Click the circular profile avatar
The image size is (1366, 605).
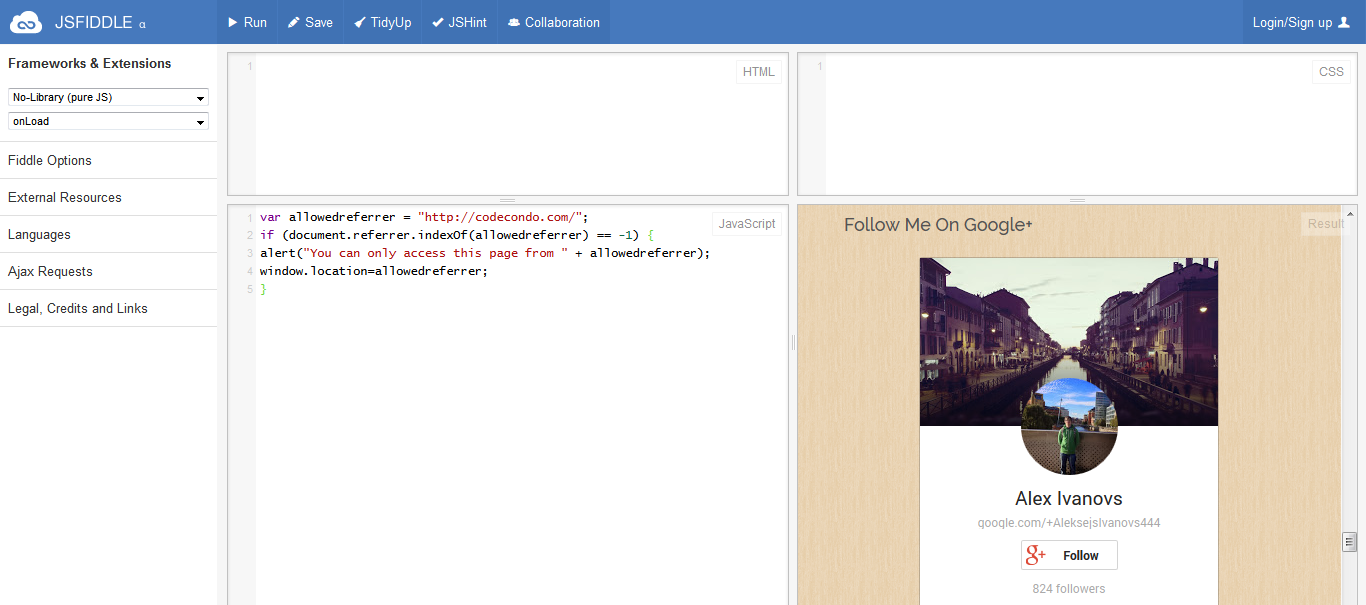point(1069,427)
